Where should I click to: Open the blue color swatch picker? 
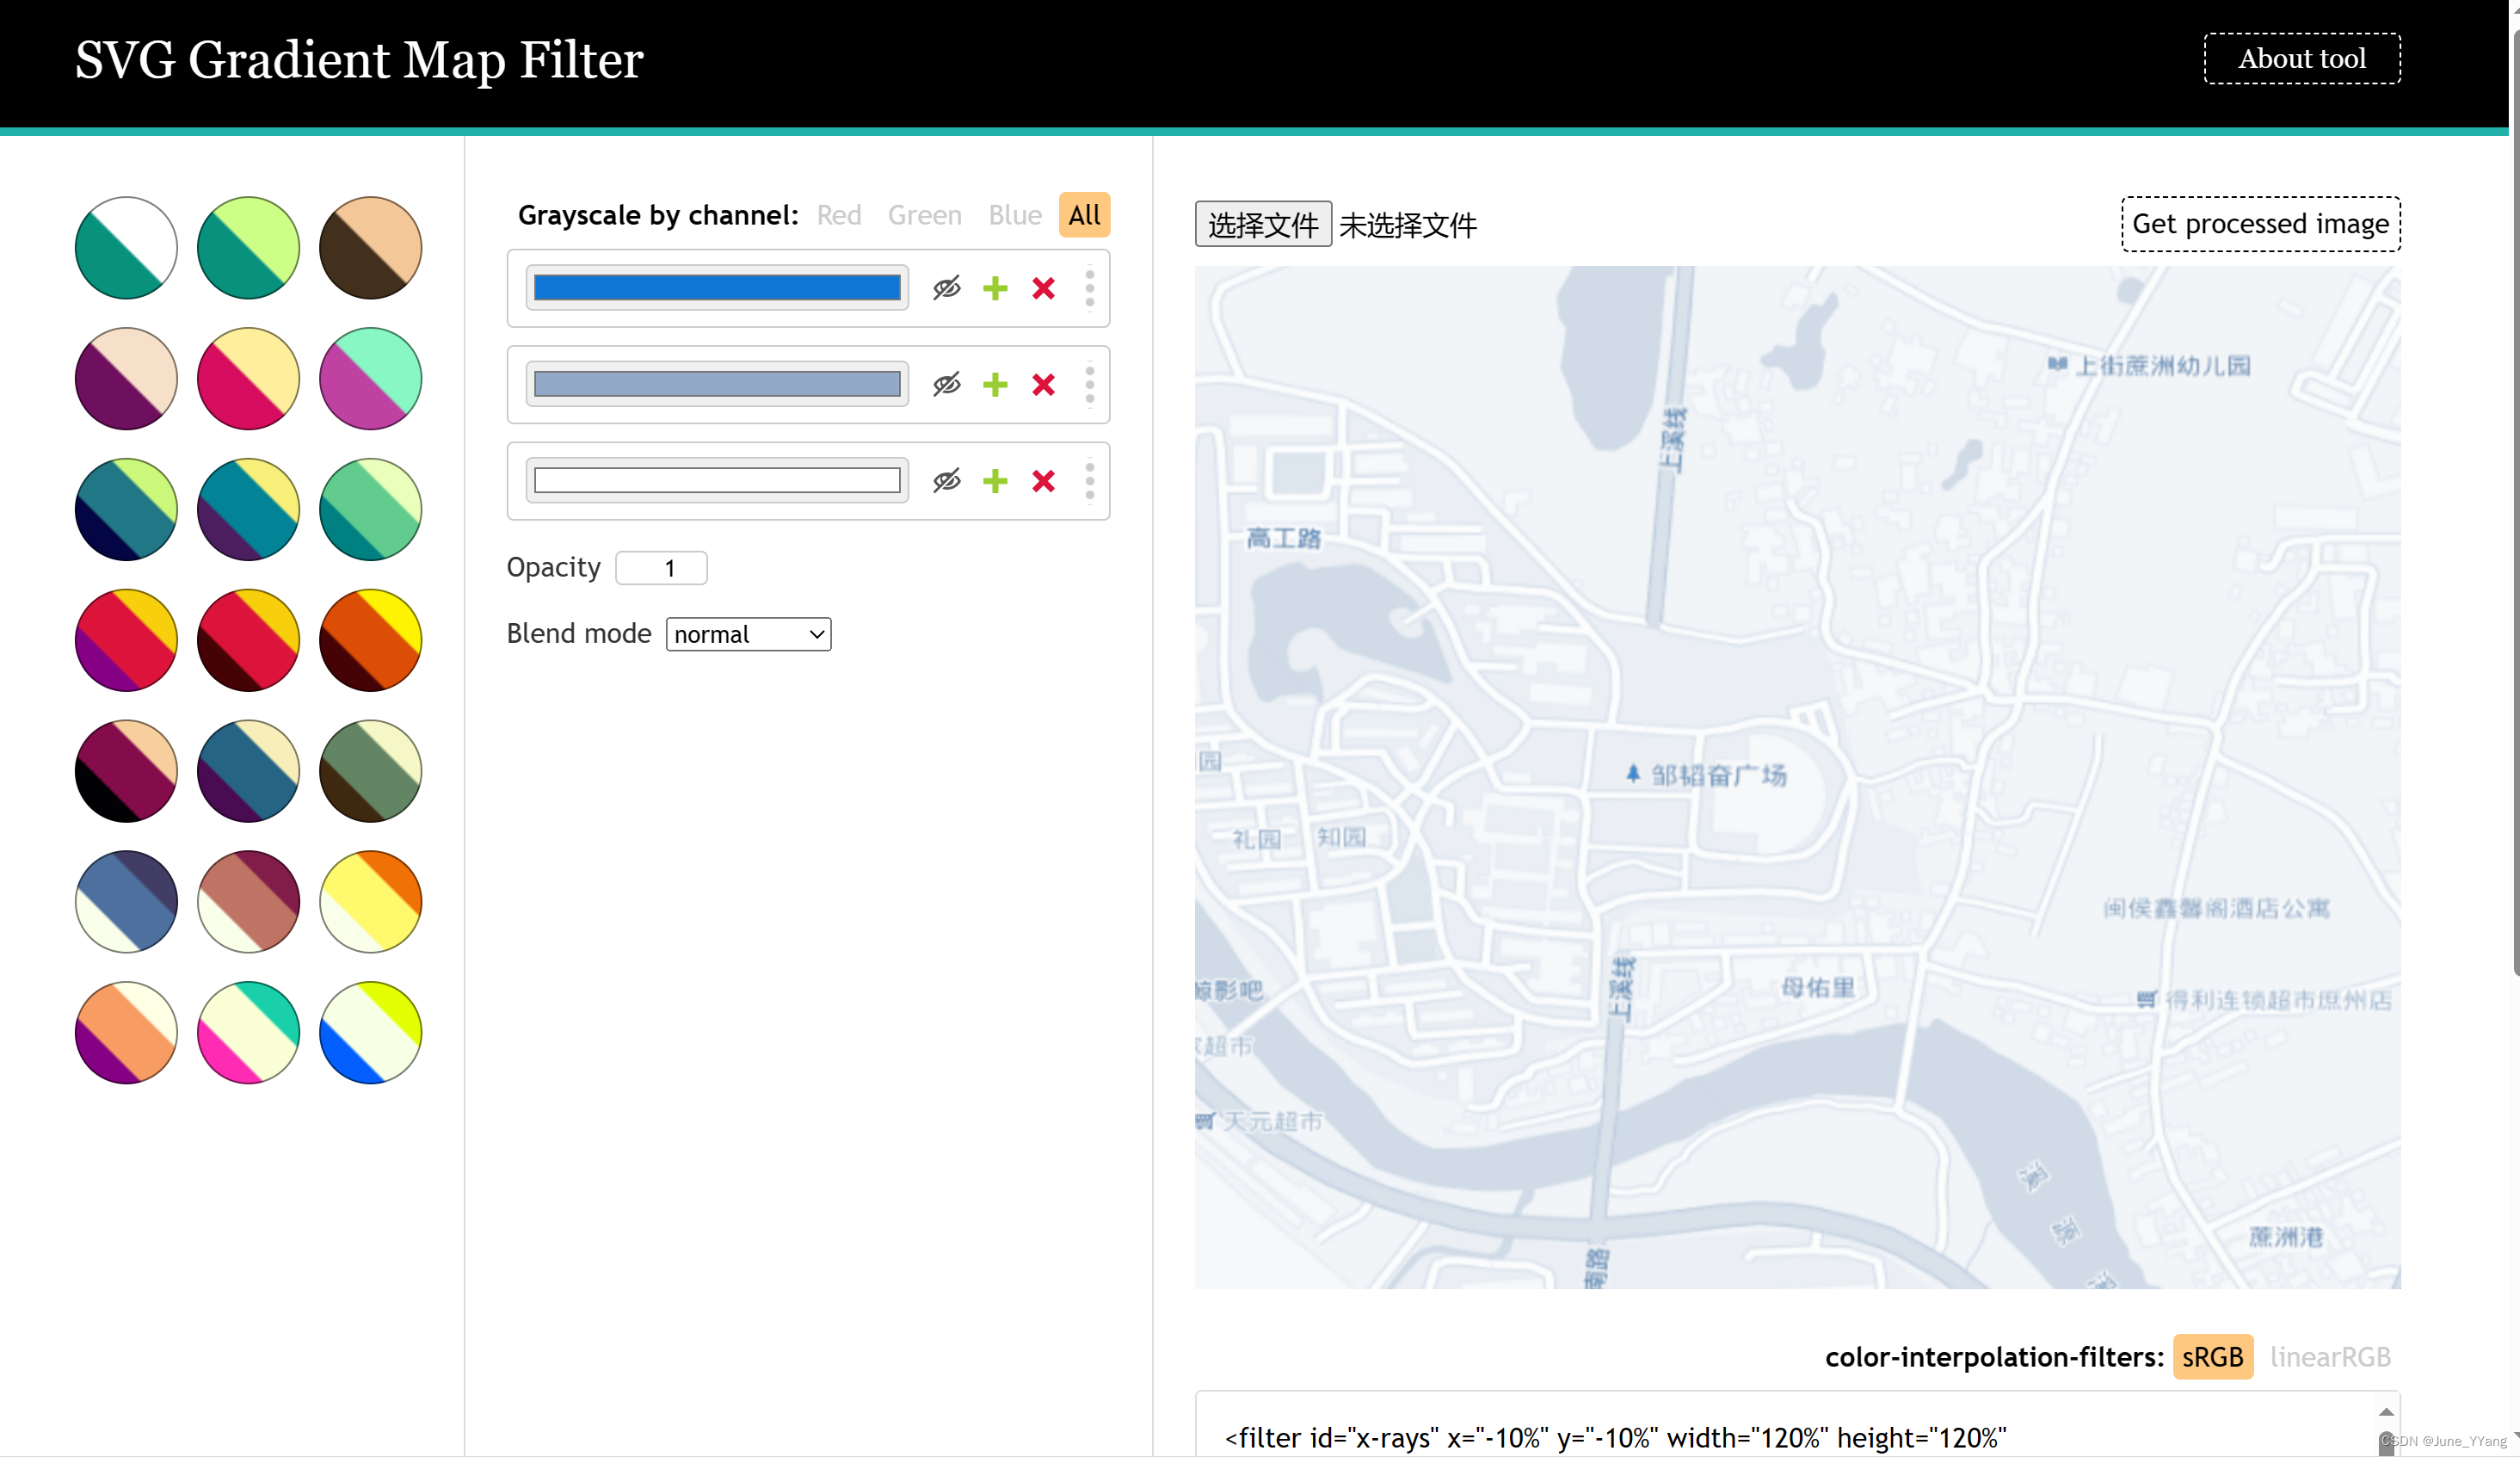coord(717,289)
